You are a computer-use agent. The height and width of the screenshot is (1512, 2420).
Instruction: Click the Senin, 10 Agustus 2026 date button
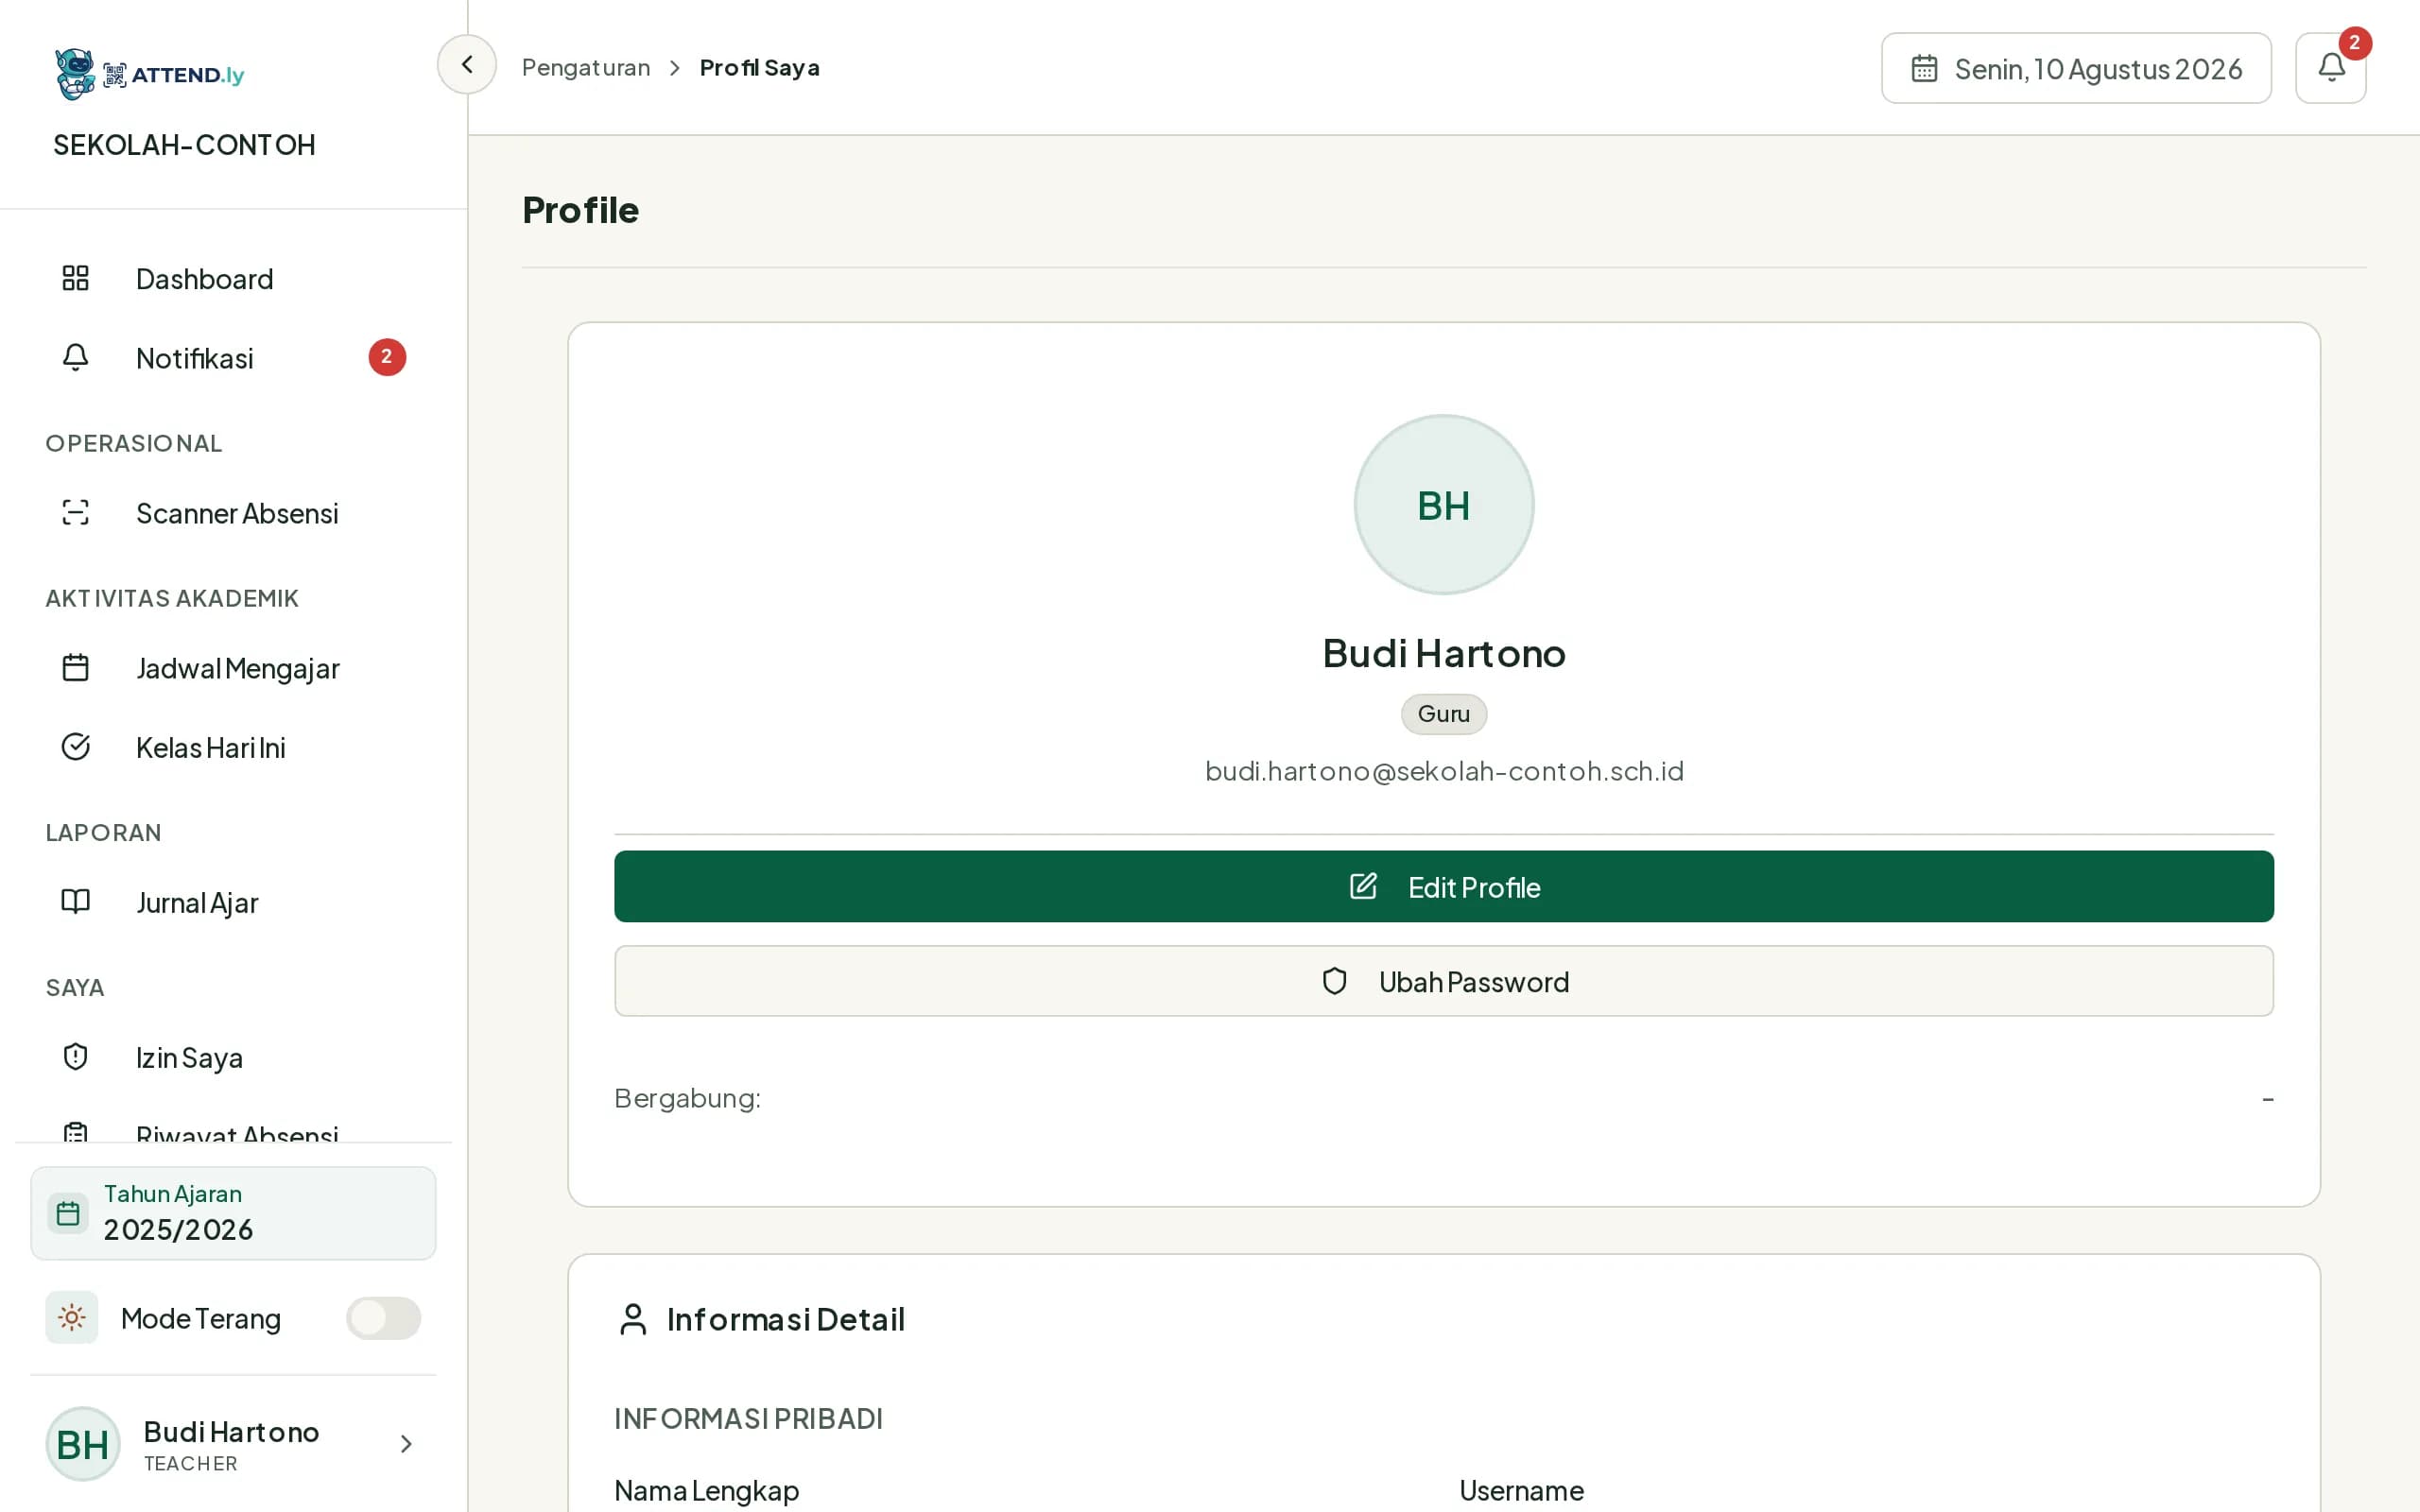pos(2076,68)
